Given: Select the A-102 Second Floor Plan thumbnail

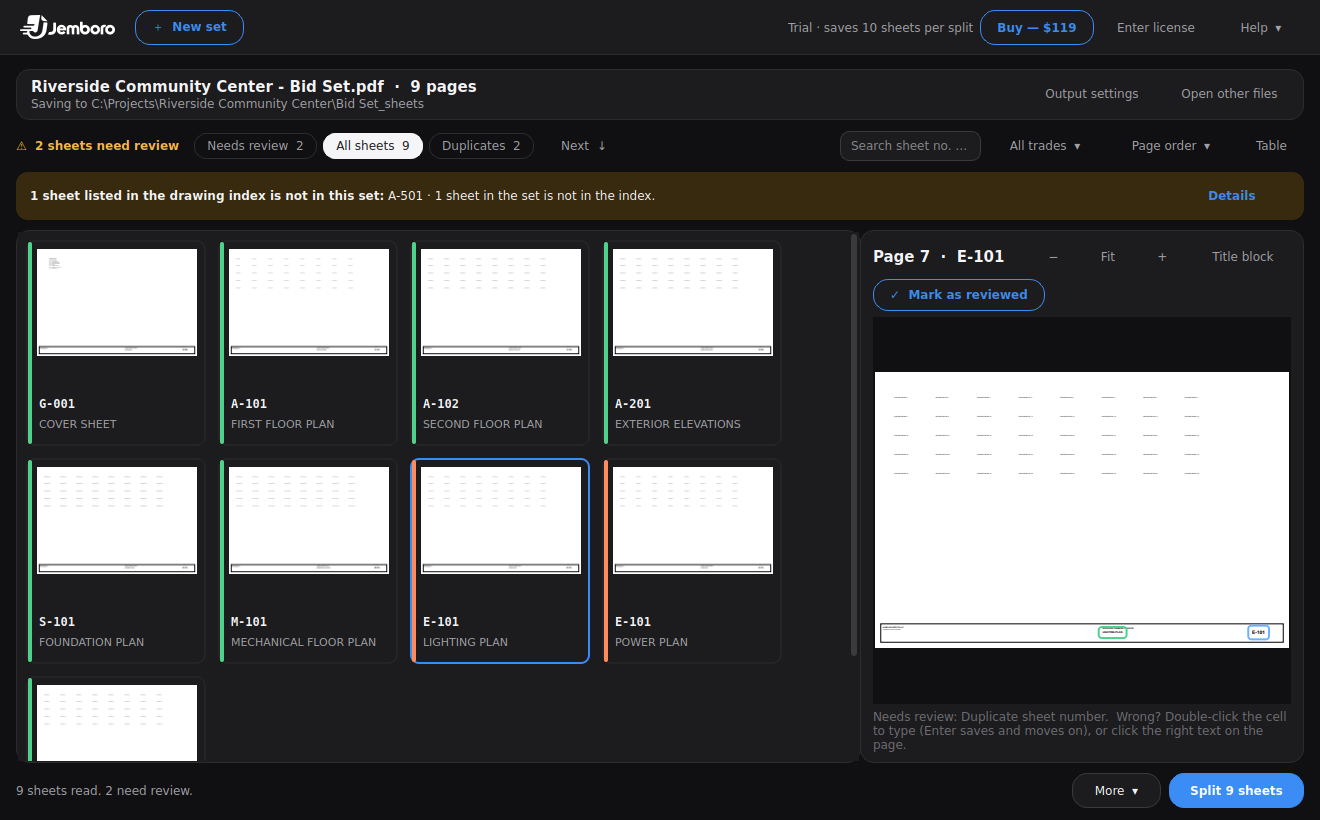Looking at the screenshot, I should (500, 342).
